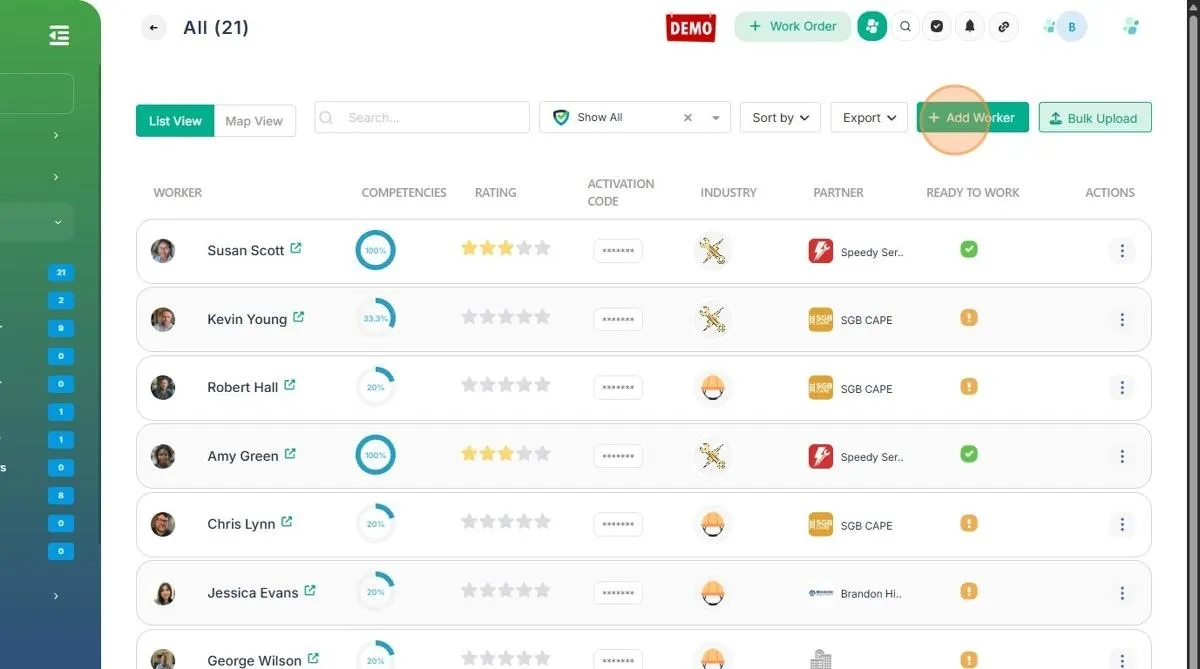This screenshot has height=669, width=1200.
Task: Click the worker search input field
Action: (432, 118)
